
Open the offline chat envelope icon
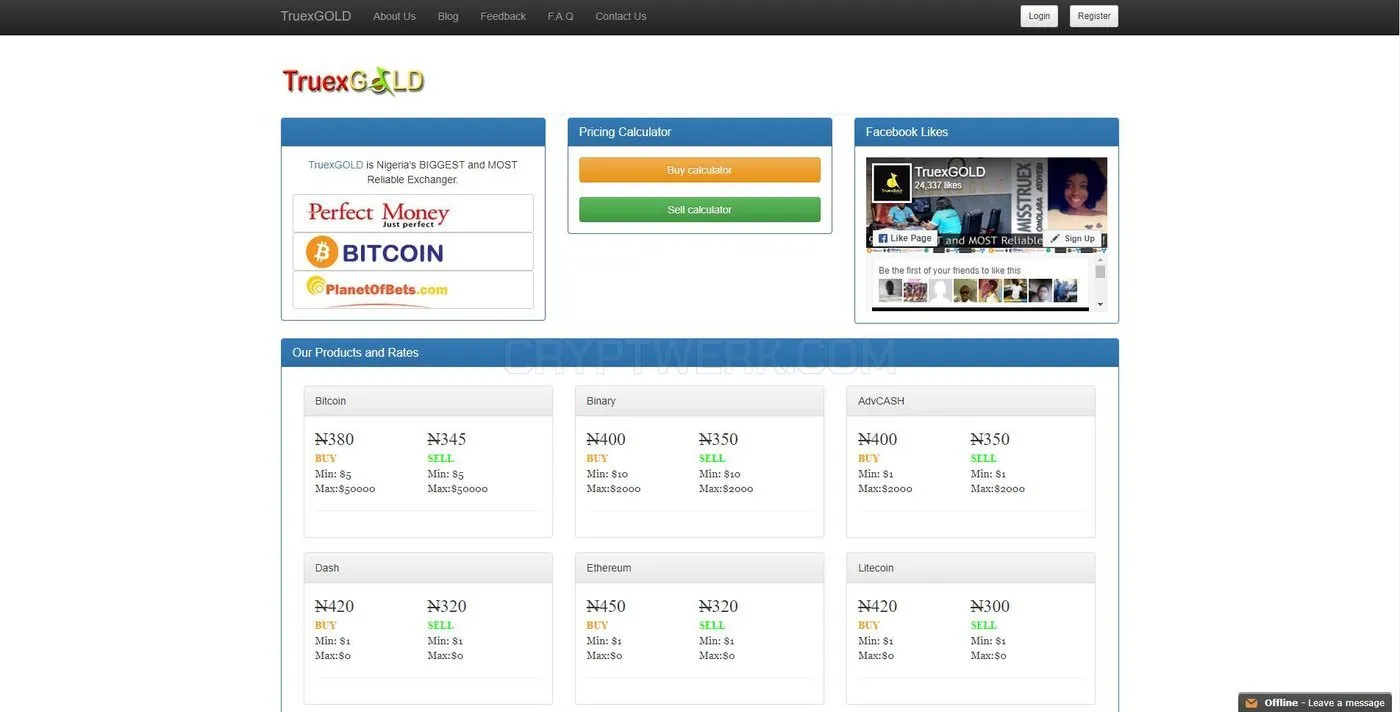[x=1251, y=703]
